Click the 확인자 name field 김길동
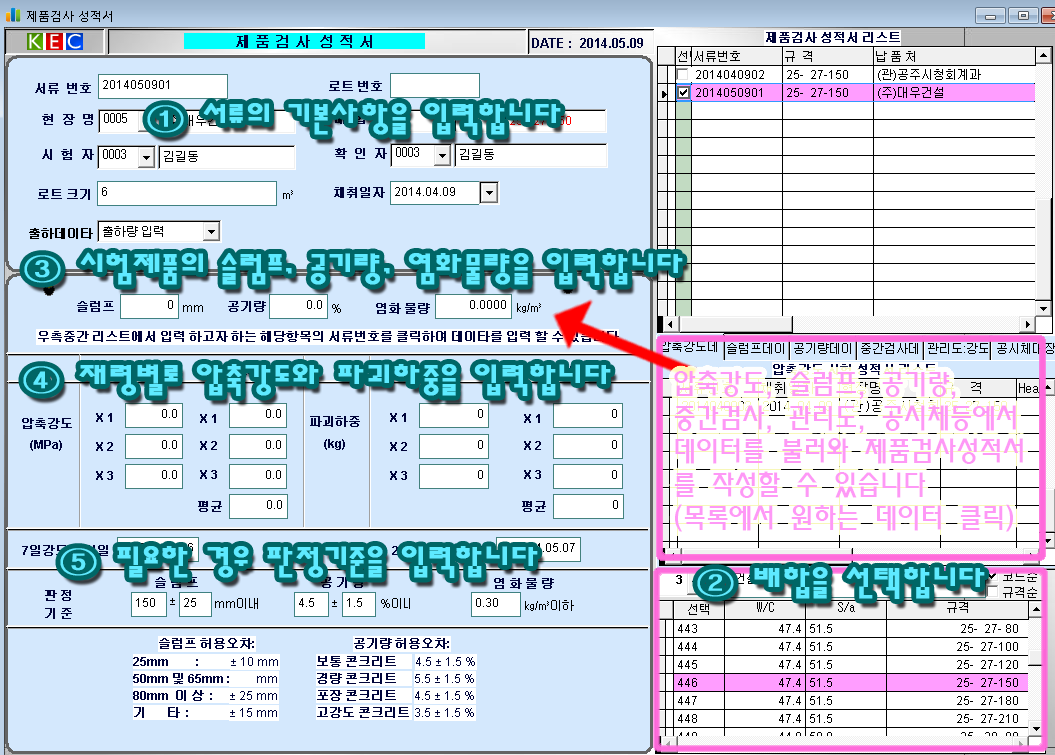Screen dimensions: 1055x755 tap(530, 155)
